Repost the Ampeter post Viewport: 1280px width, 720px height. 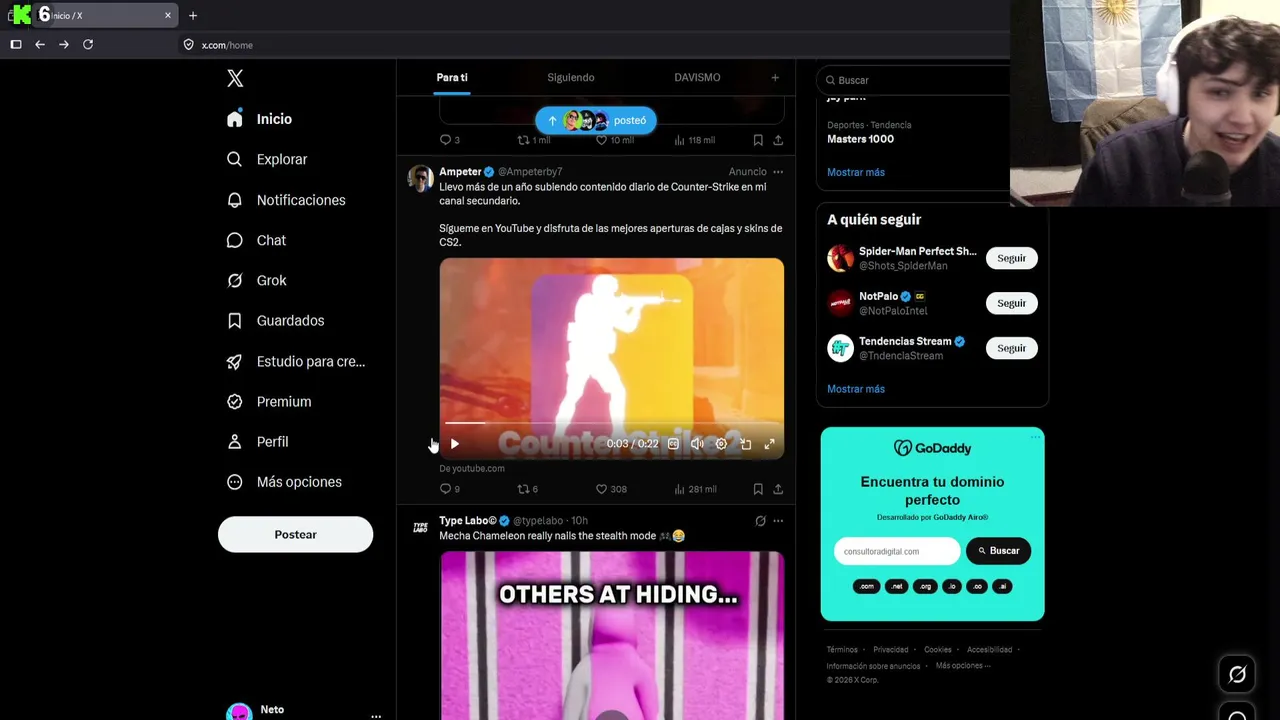[x=527, y=489]
